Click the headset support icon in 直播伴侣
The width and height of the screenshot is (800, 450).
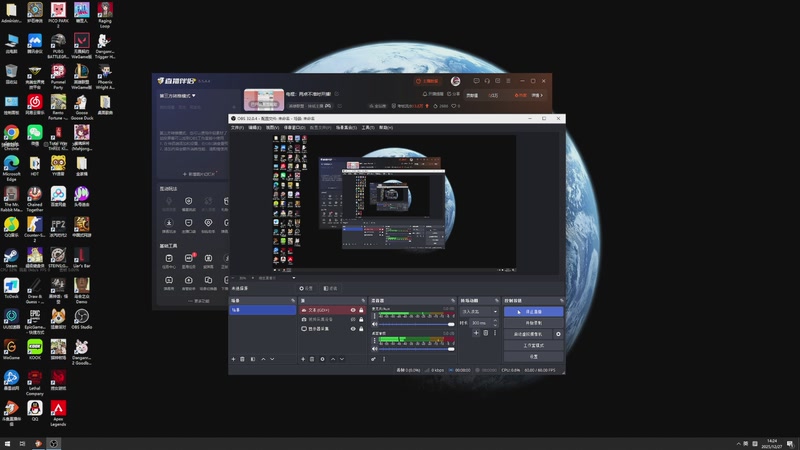(x=487, y=81)
